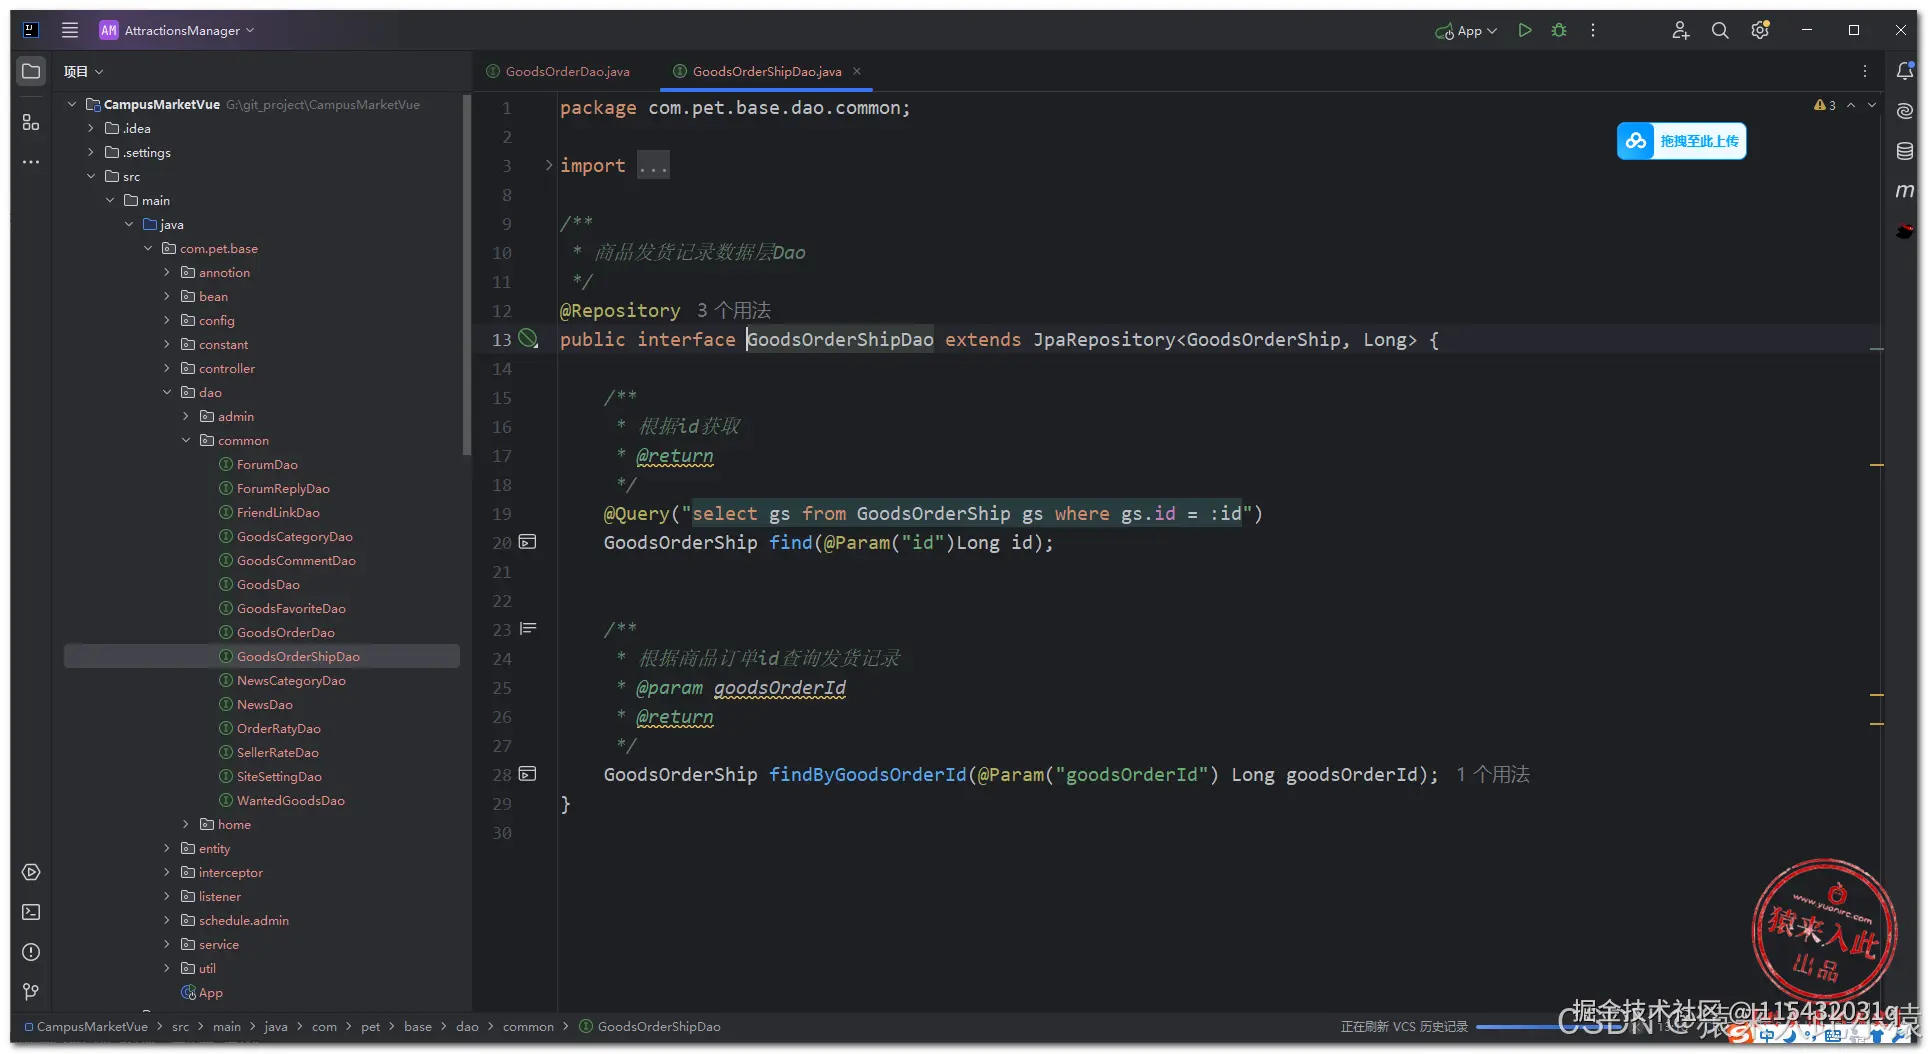Click the gutter icon beside line 28
The height and width of the screenshot is (1054, 1928).
tap(528, 774)
